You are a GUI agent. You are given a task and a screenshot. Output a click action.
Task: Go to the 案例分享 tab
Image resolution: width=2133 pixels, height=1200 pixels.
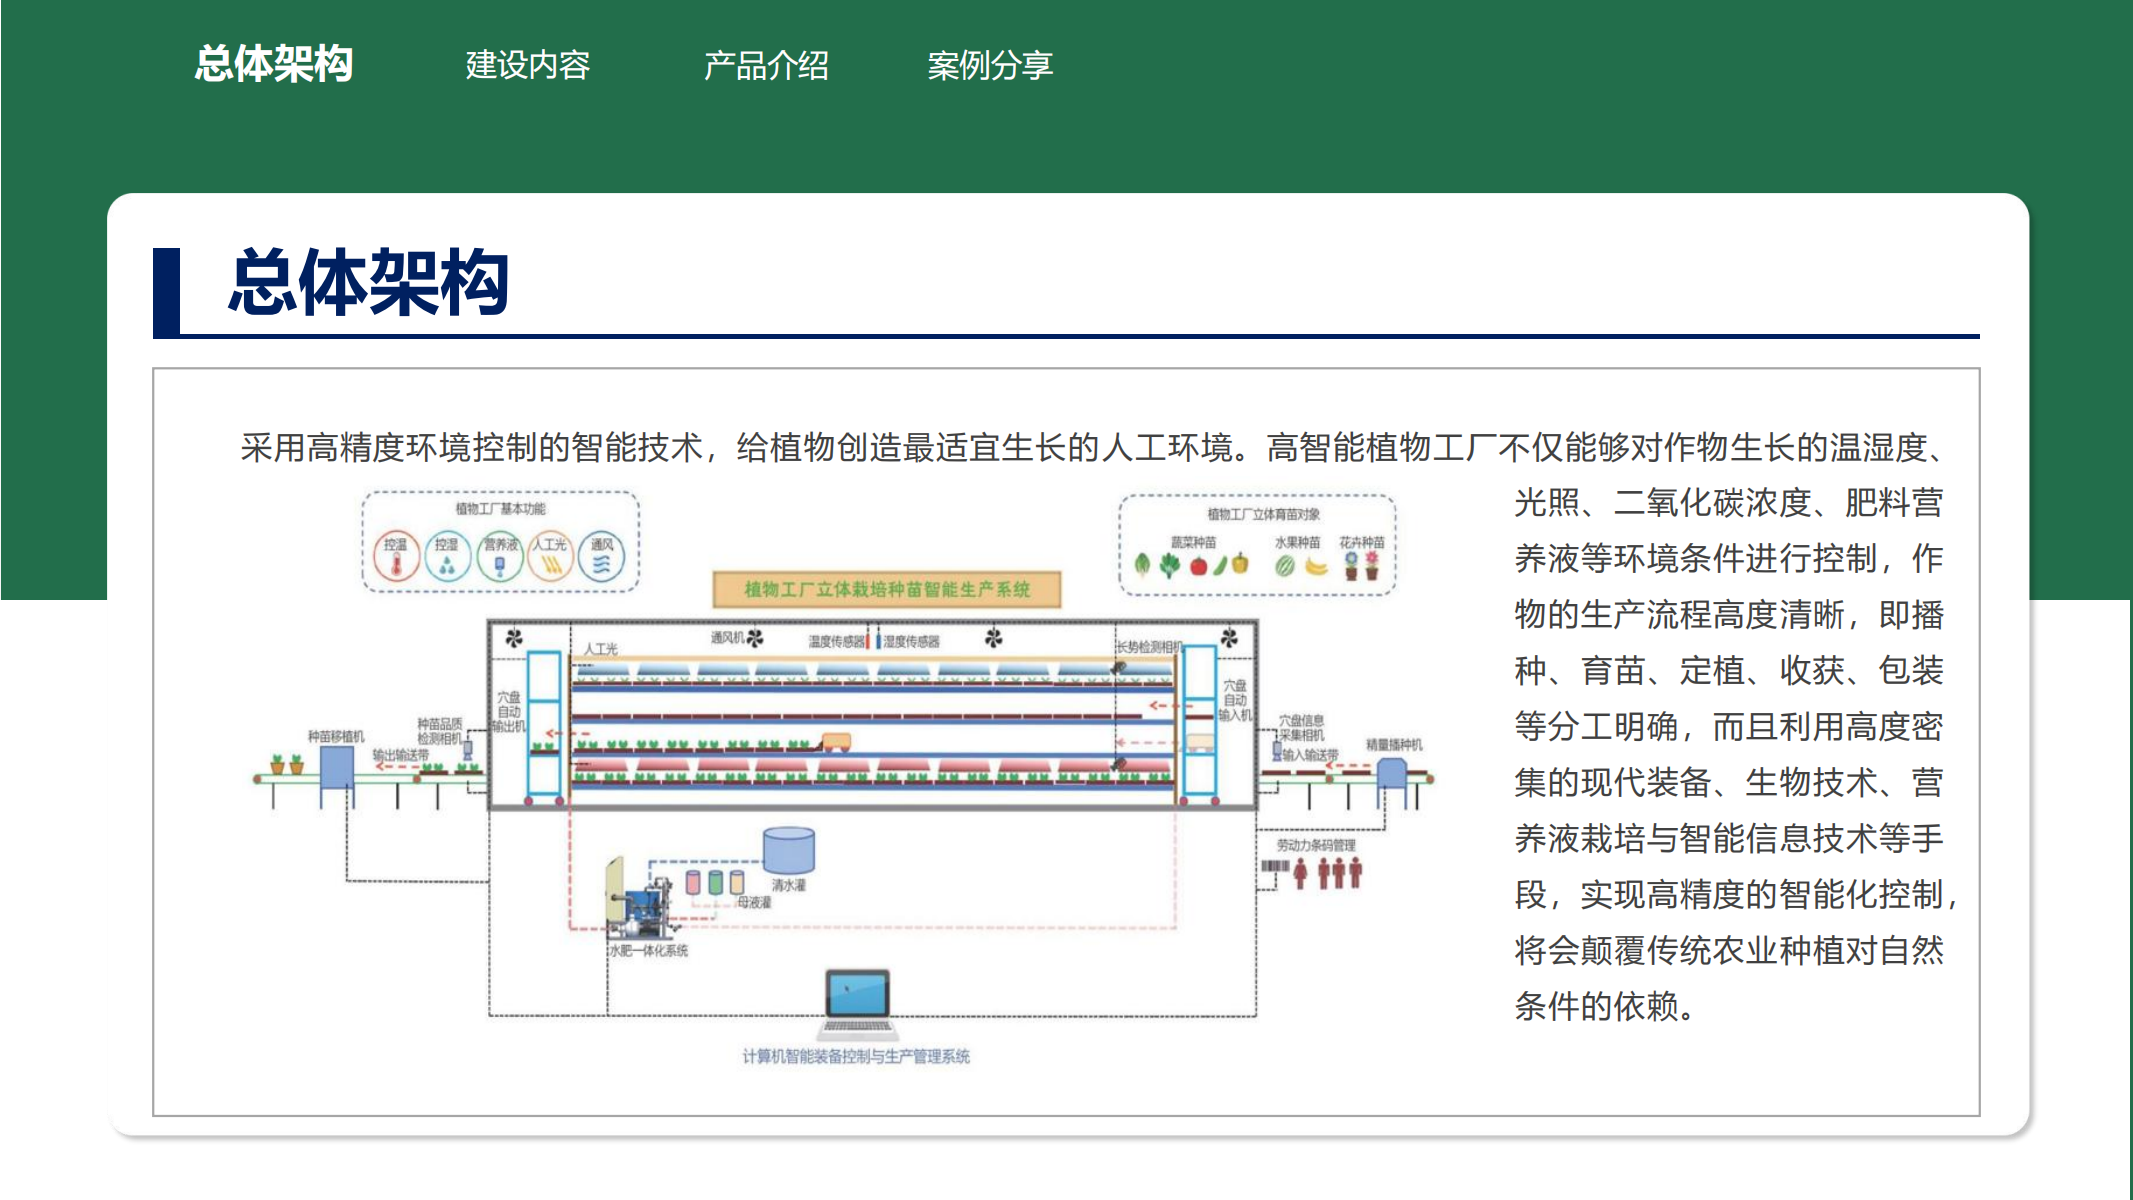989,66
